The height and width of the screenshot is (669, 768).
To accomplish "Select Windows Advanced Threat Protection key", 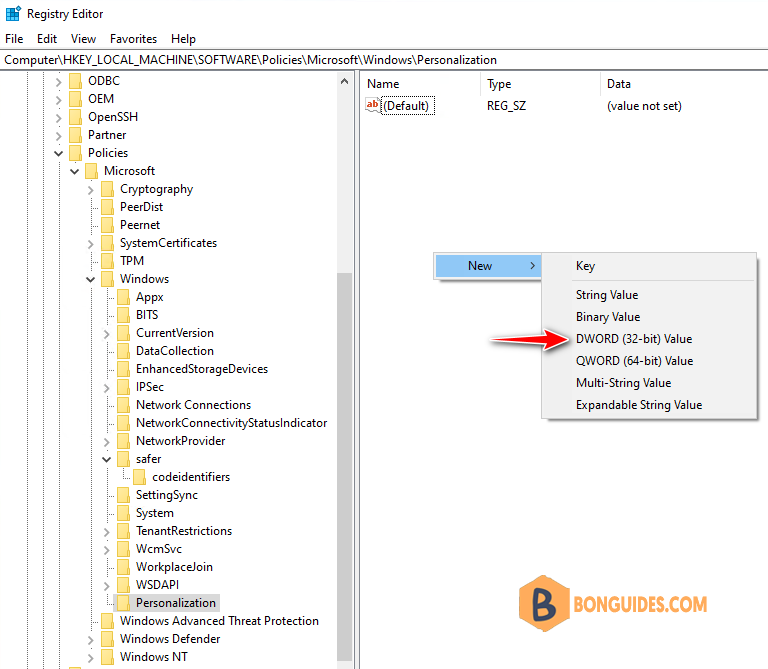I will 219,621.
